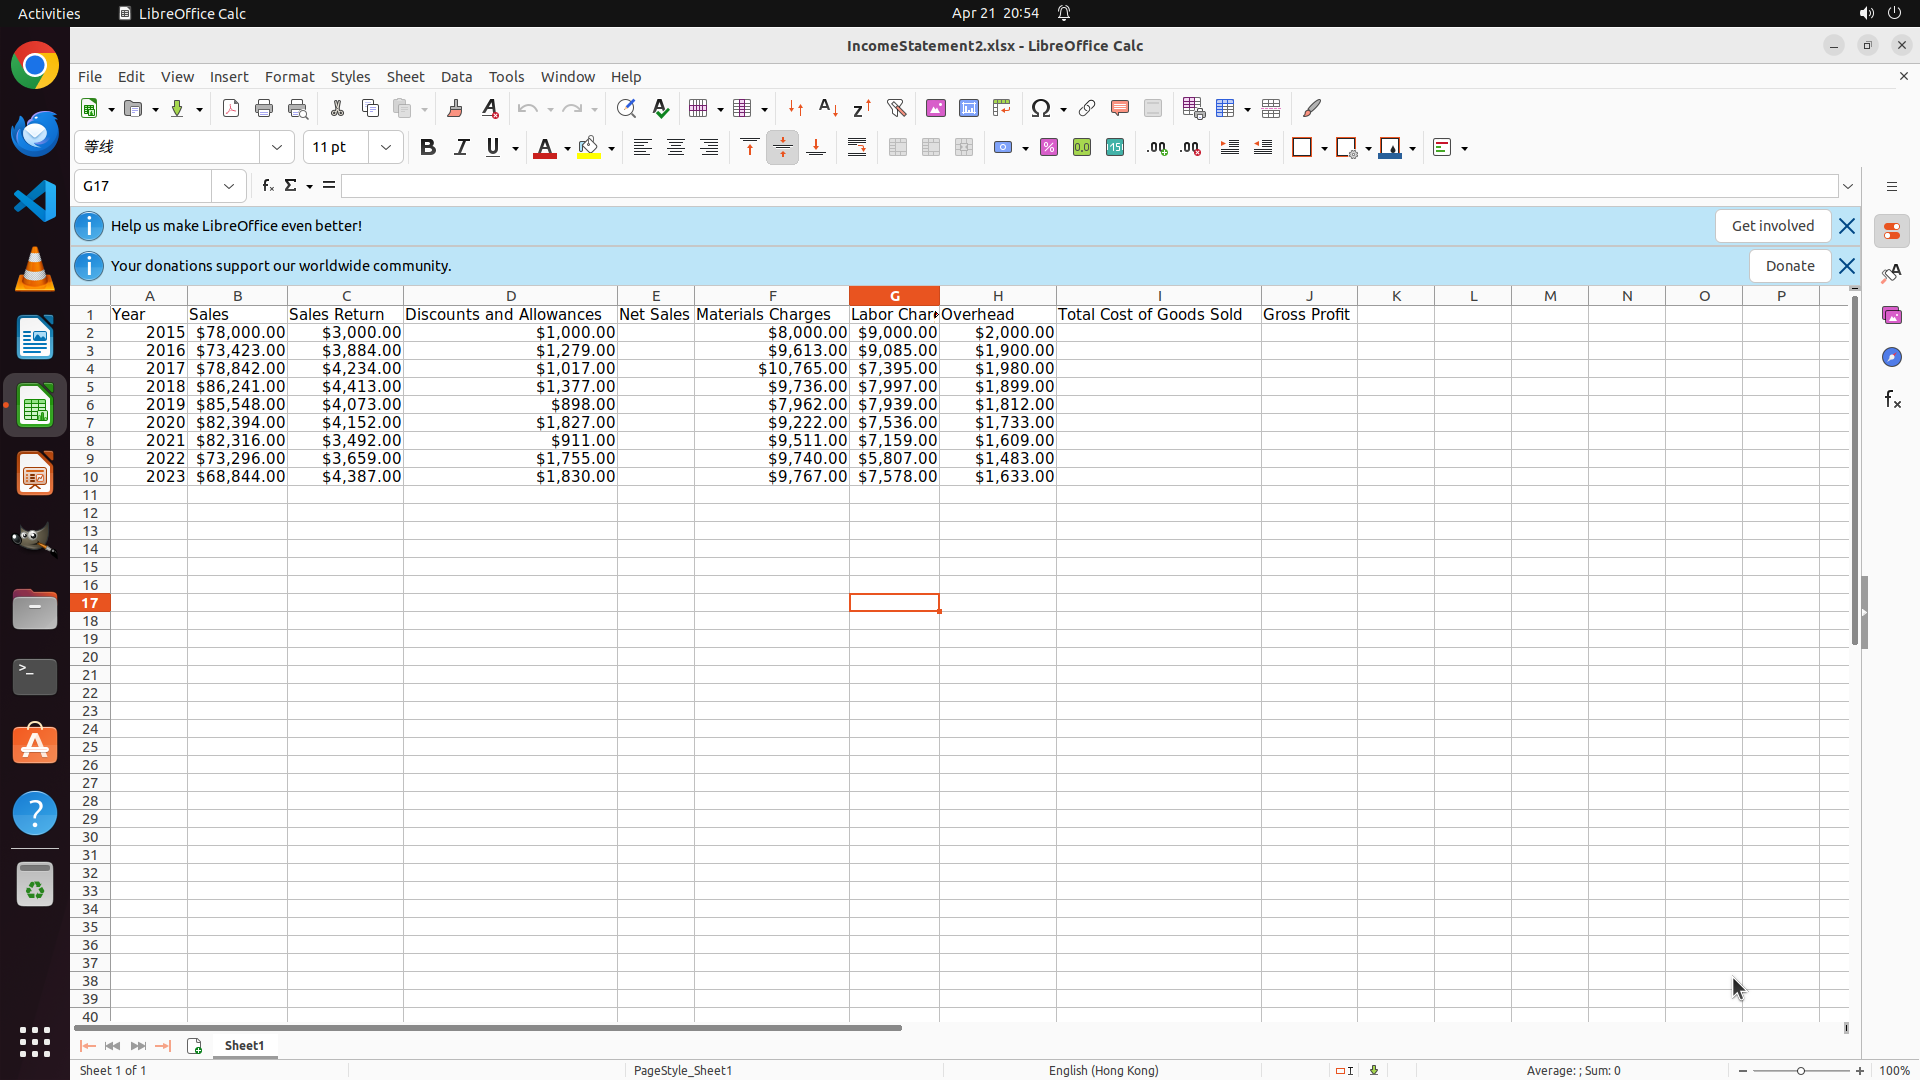Image resolution: width=1920 pixels, height=1080 pixels.
Task: Open the sidebar Functions panel icon
Action: pyautogui.click(x=1892, y=400)
